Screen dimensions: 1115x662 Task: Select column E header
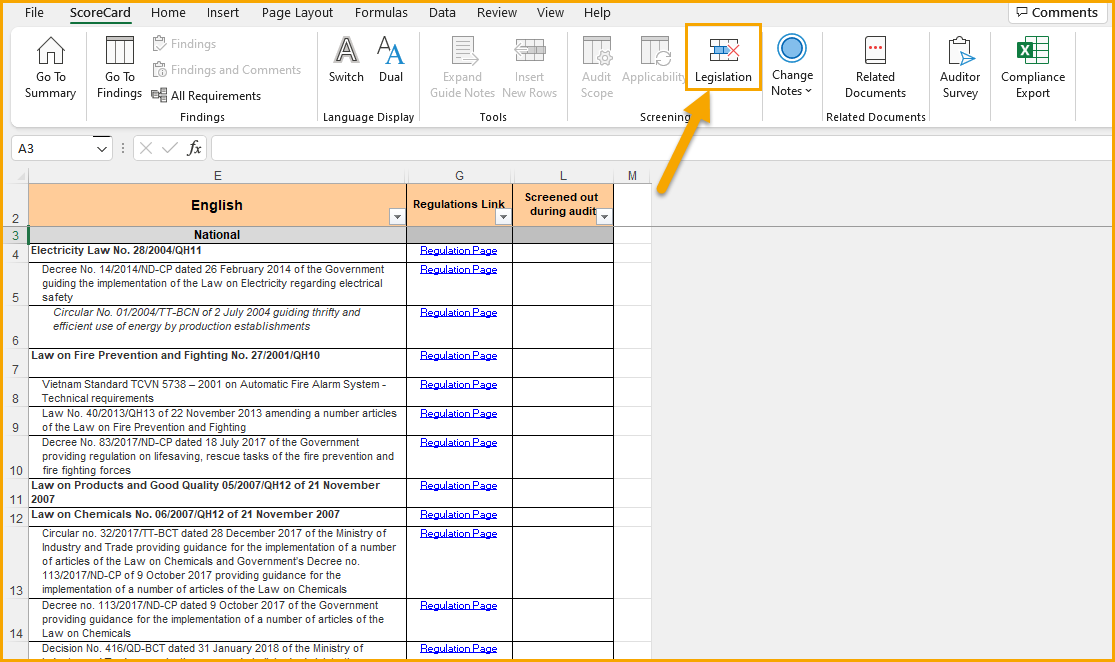(x=218, y=176)
